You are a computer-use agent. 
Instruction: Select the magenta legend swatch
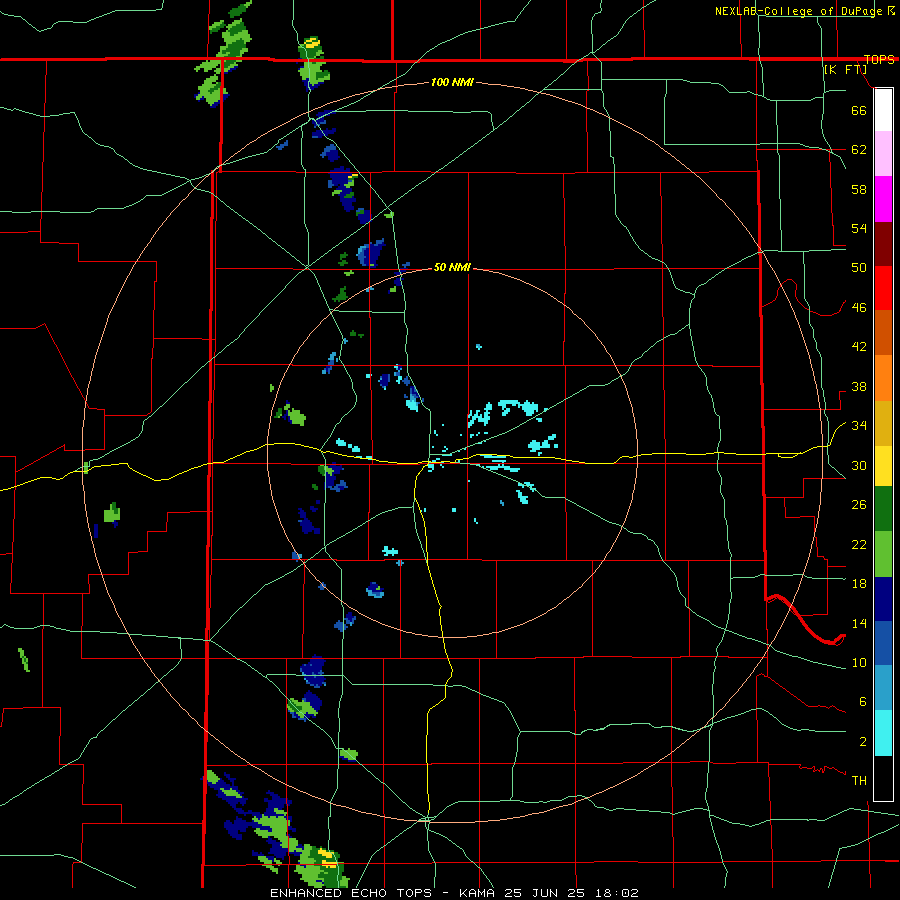883,199
